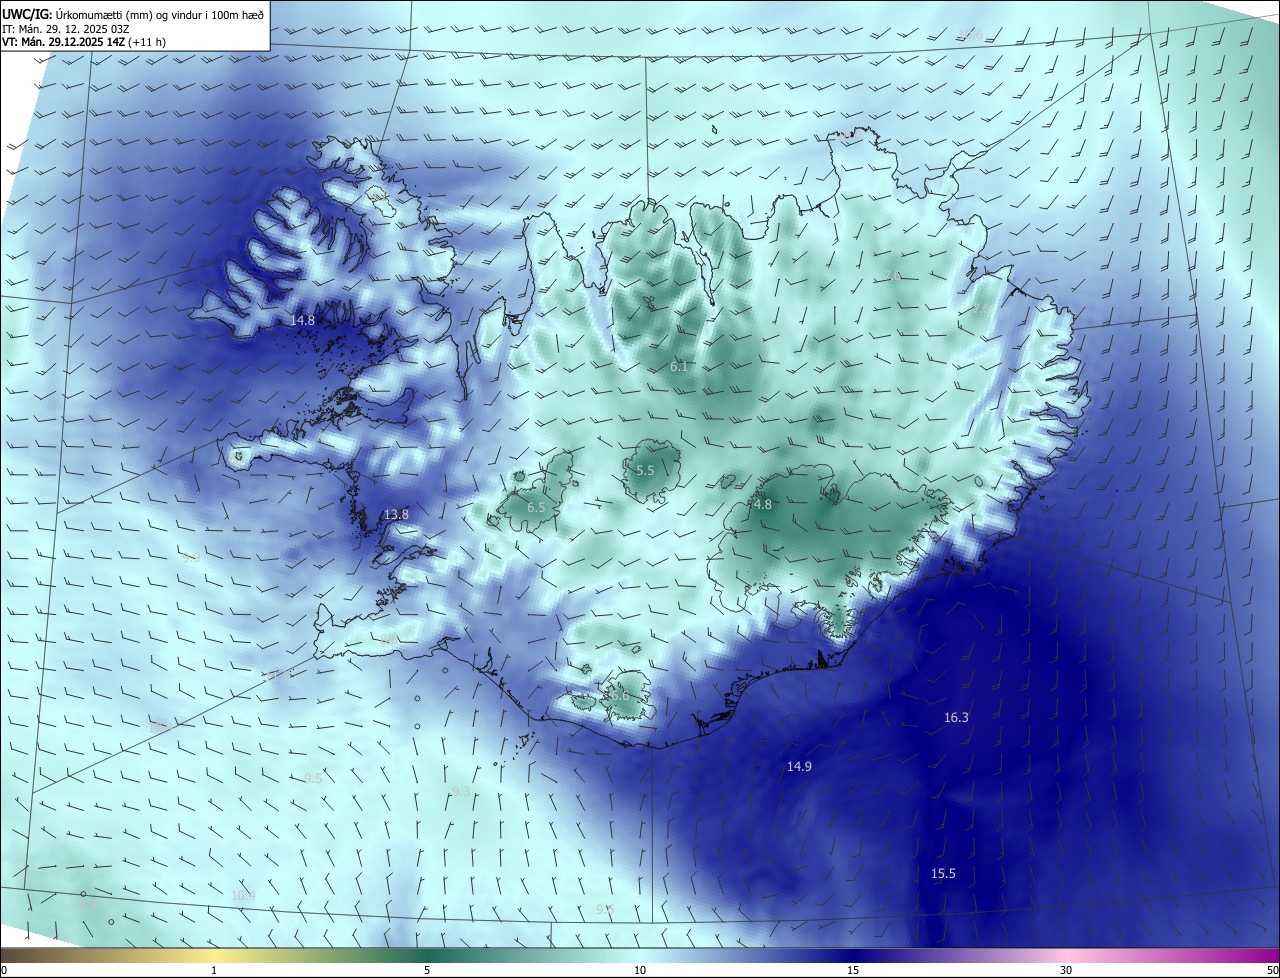Click the '0' tick on the color scale
The height and width of the screenshot is (978, 1280).
coord(4,971)
